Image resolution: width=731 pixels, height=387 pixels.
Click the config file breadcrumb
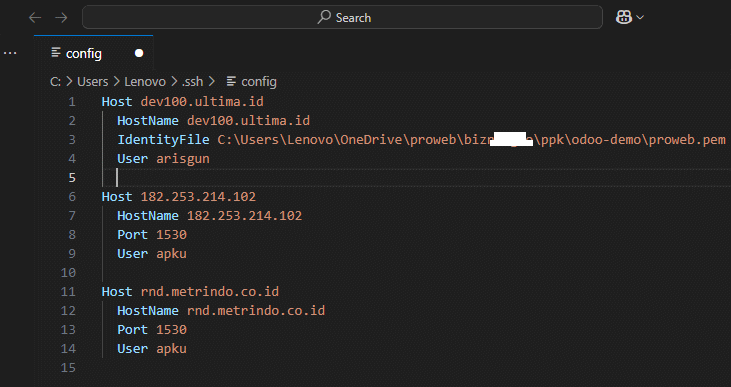pyautogui.click(x=259, y=82)
